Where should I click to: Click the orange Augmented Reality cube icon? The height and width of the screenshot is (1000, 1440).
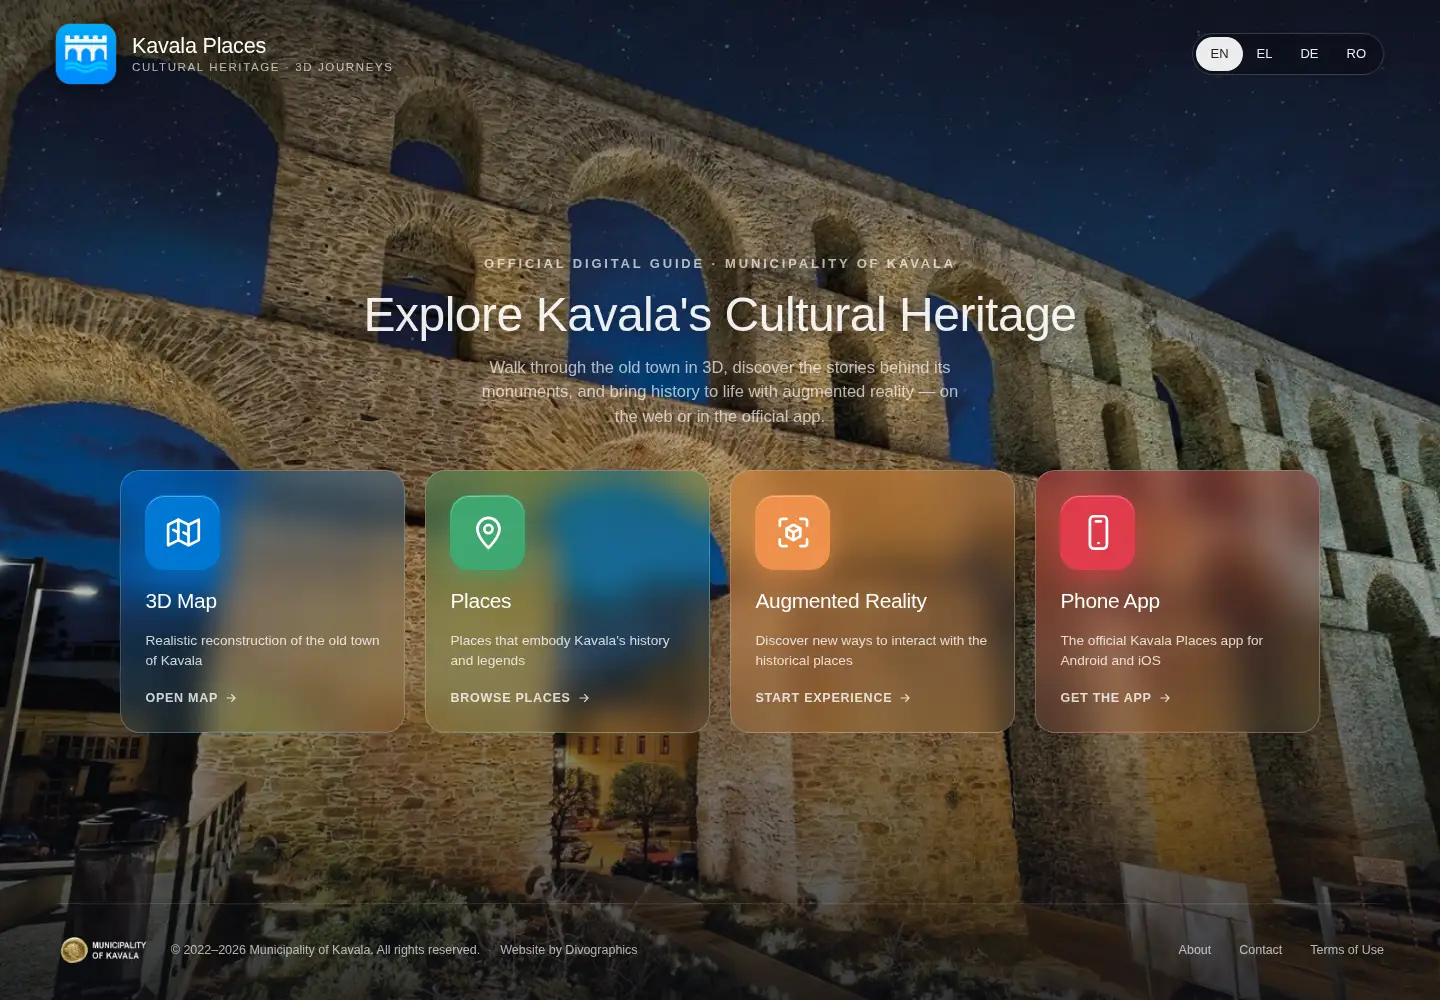(793, 533)
